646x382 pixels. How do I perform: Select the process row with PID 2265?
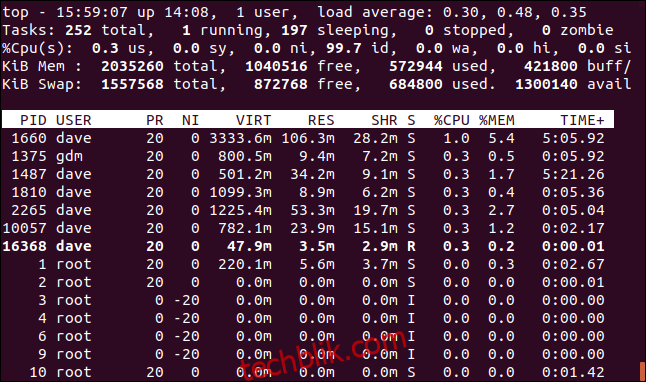click(x=308, y=210)
